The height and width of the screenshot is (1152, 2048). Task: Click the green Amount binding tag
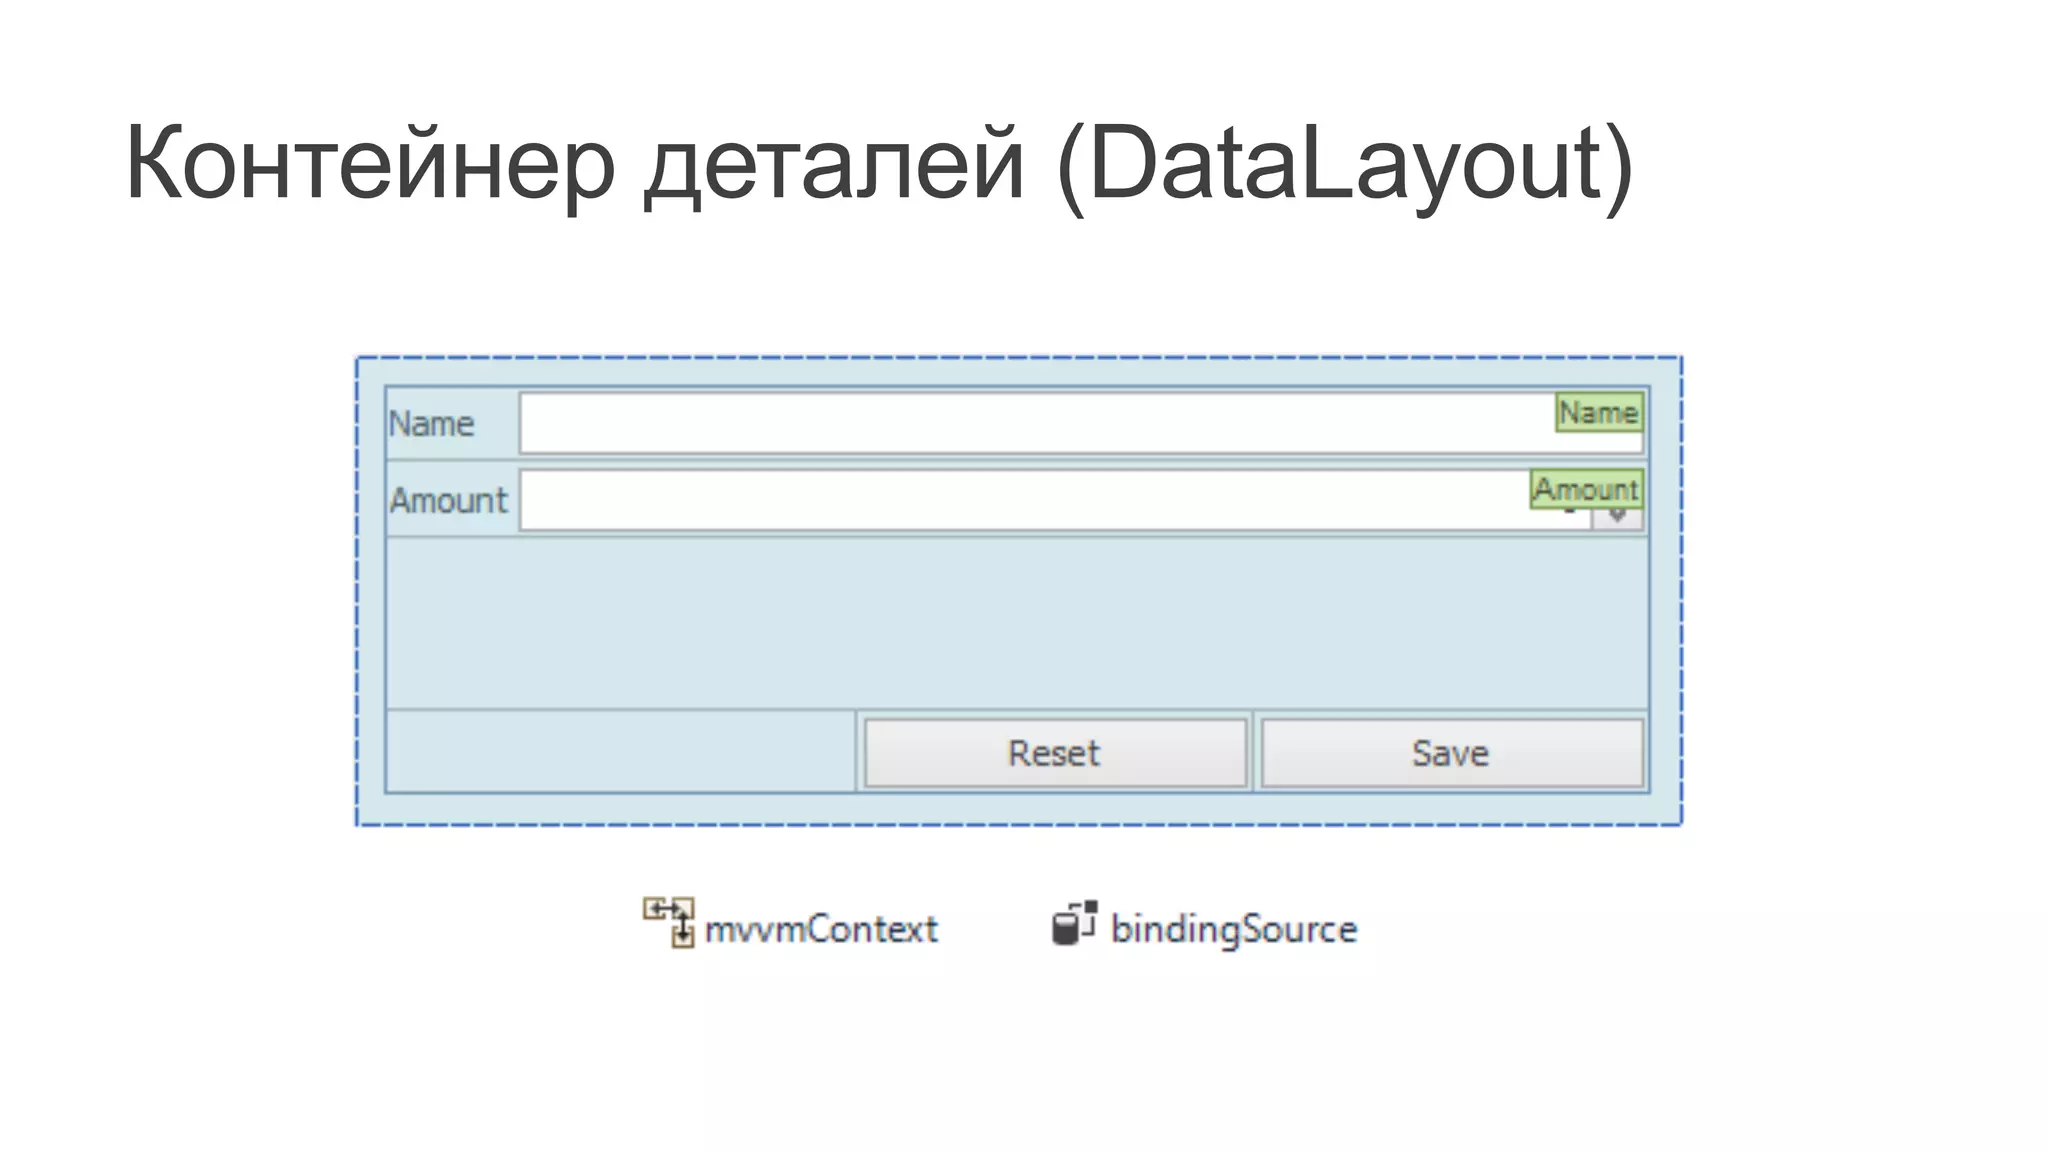pos(1586,489)
